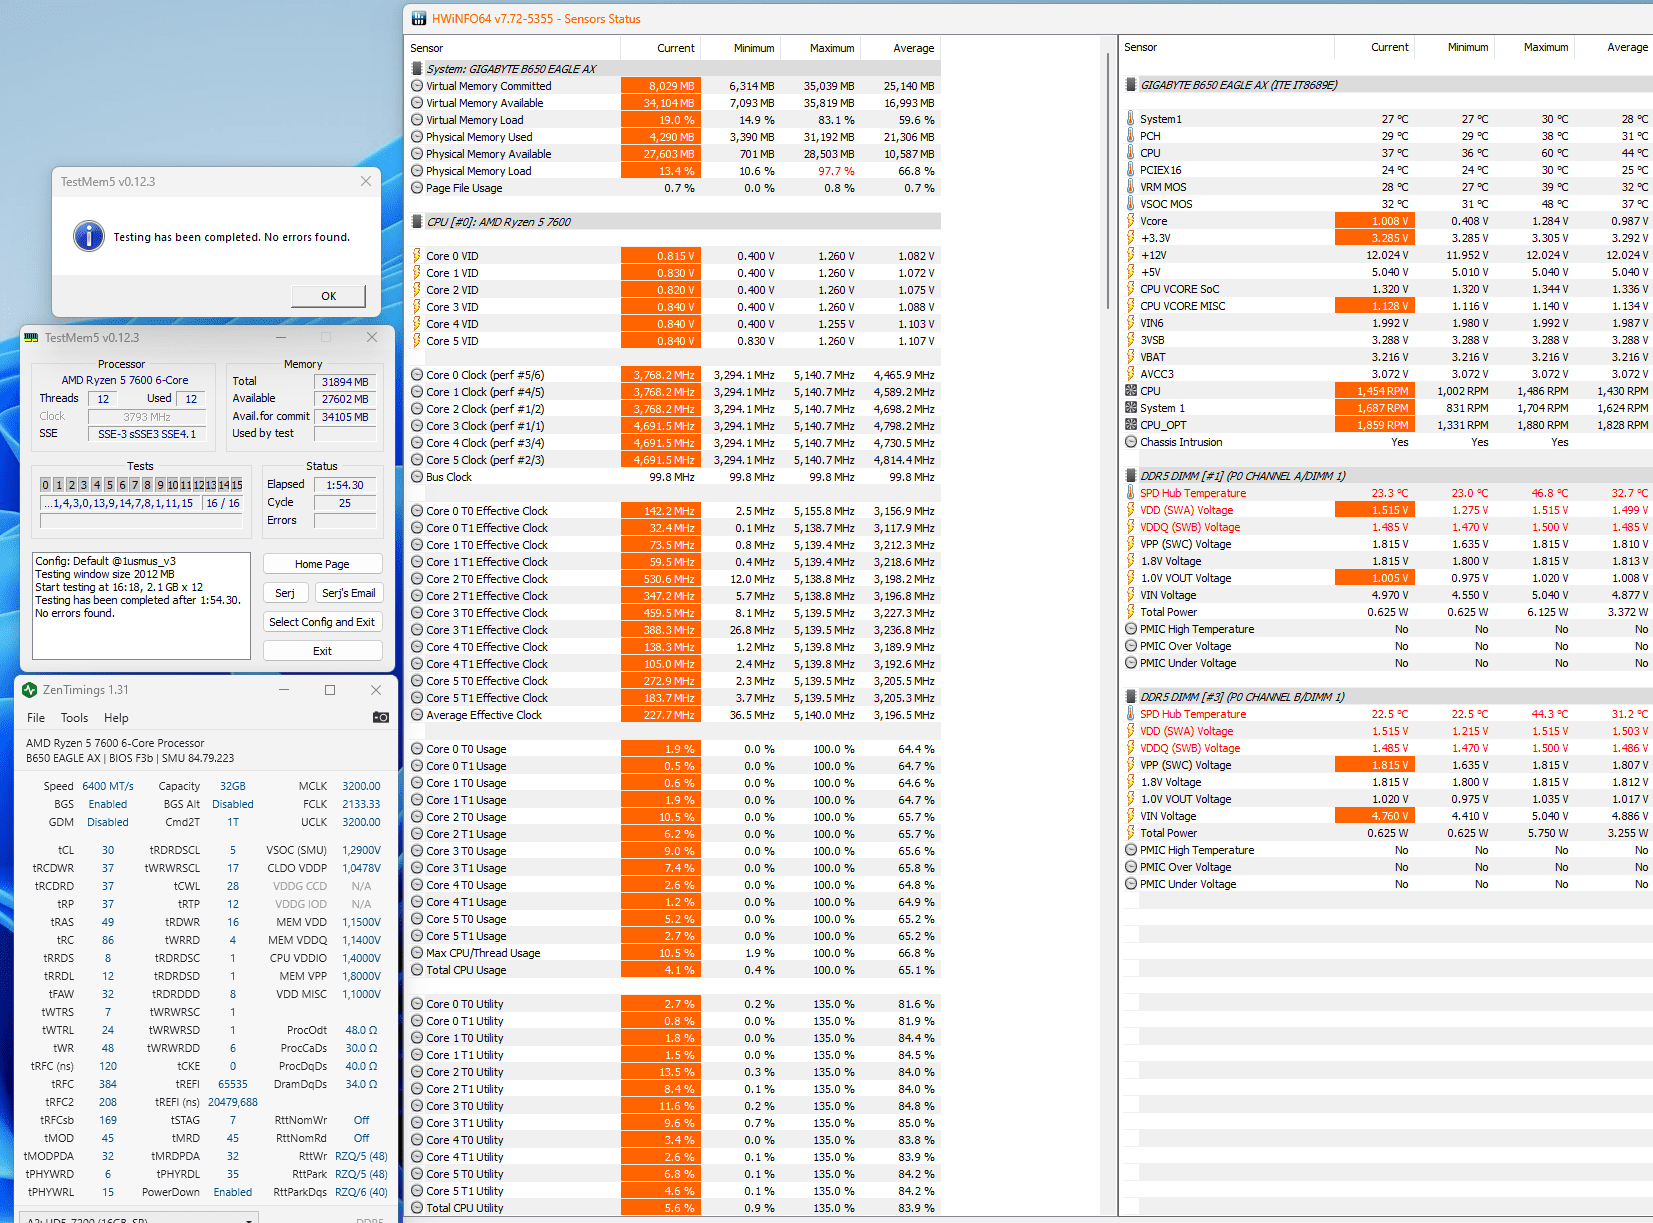Image resolution: width=1653 pixels, height=1223 pixels.
Task: Click the Page File Usage sensor icon
Action: coord(417,188)
